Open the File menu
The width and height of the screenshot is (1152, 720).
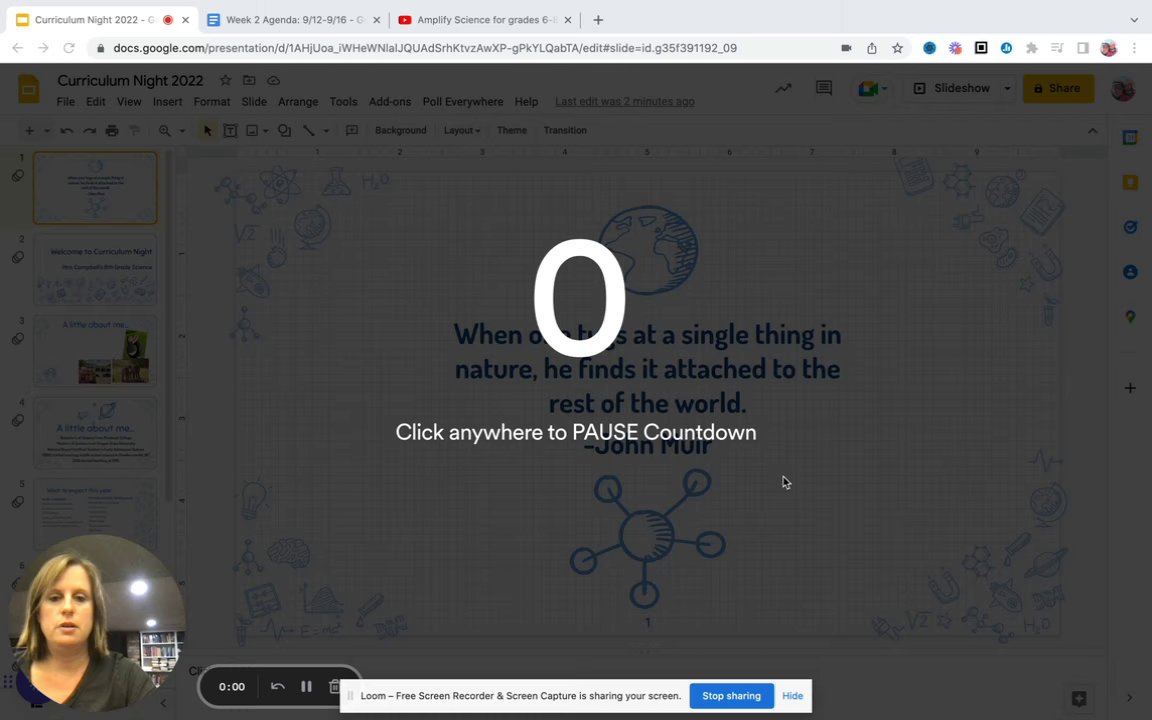point(65,102)
